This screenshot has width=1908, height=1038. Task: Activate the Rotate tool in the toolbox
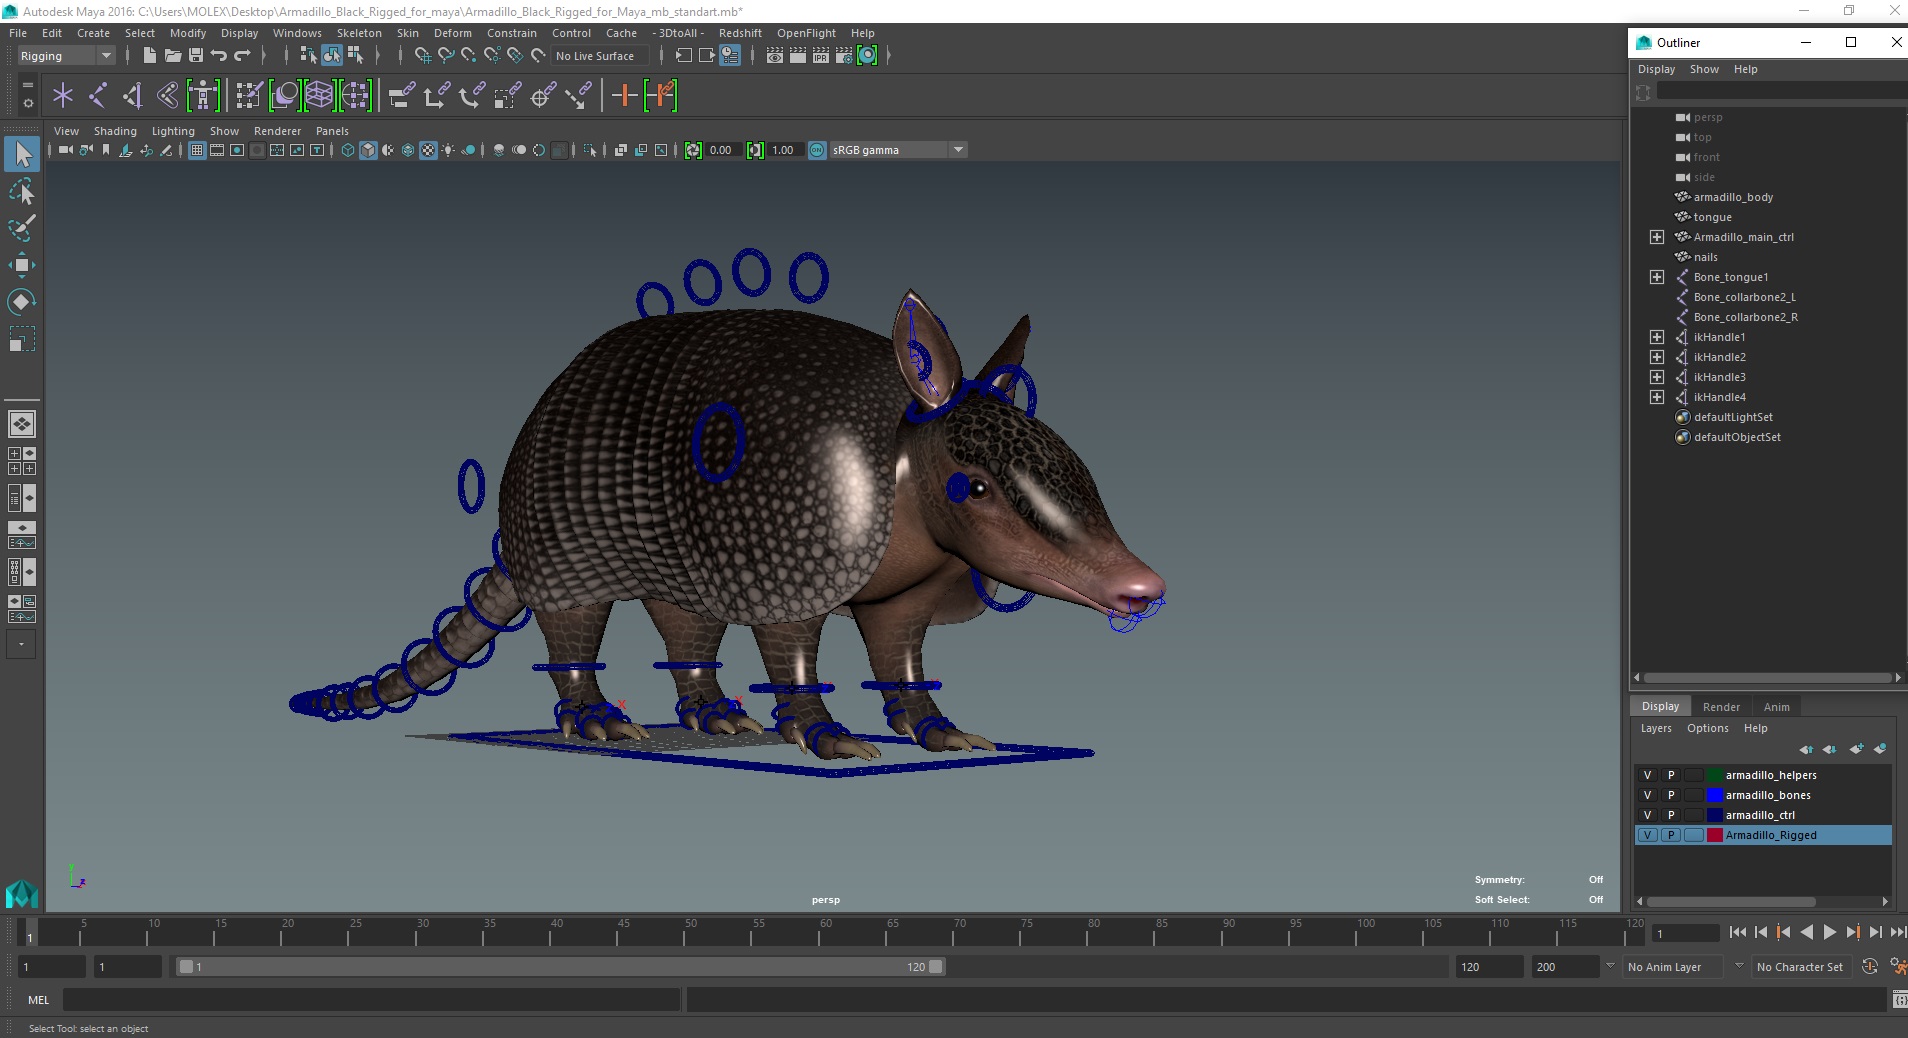[x=22, y=302]
